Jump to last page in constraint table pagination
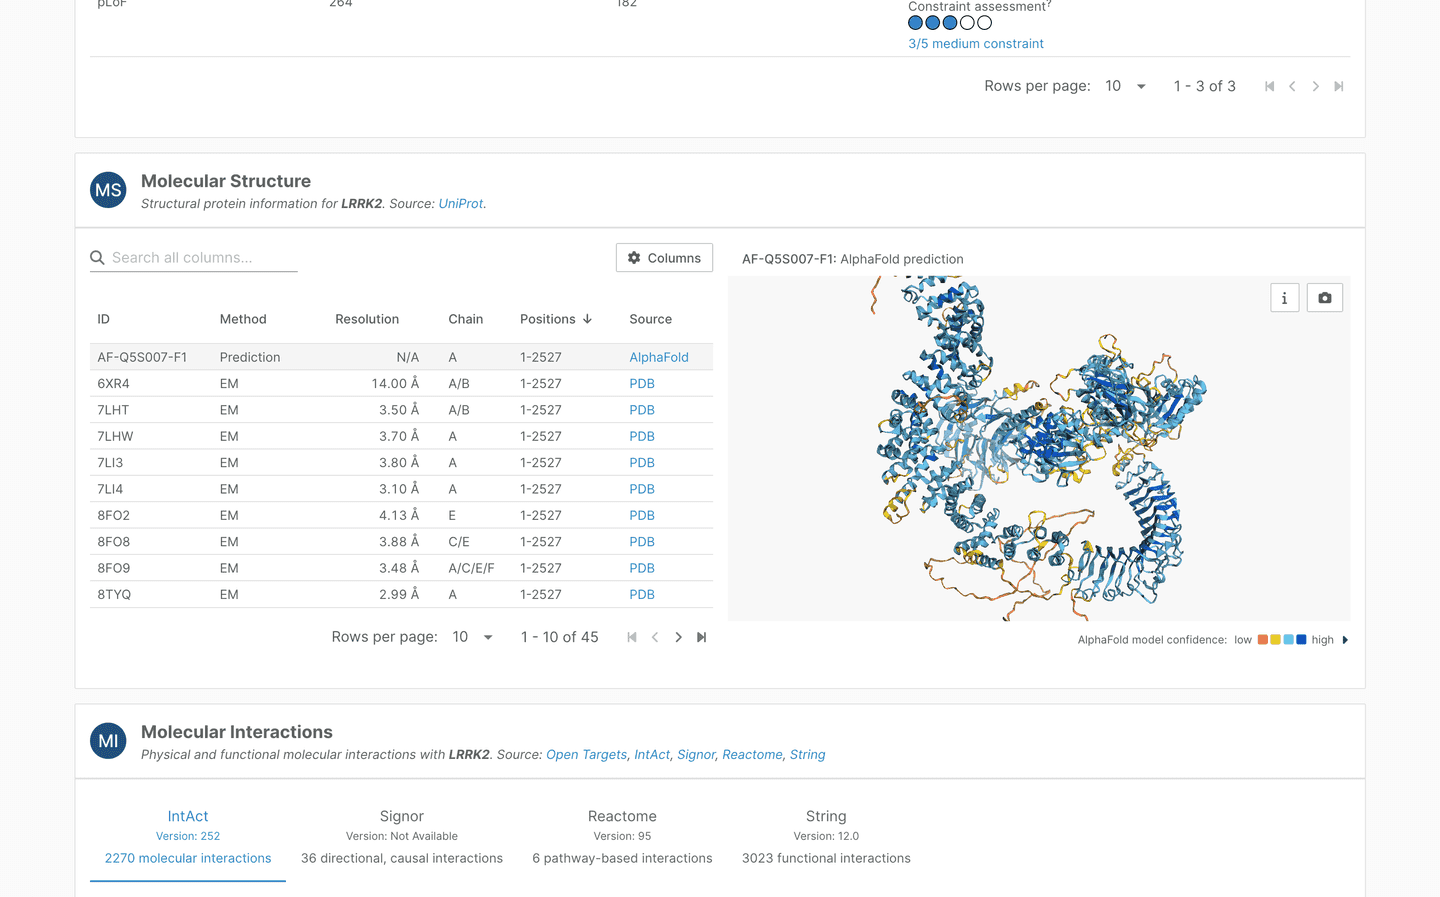The height and width of the screenshot is (897, 1440). [1339, 86]
